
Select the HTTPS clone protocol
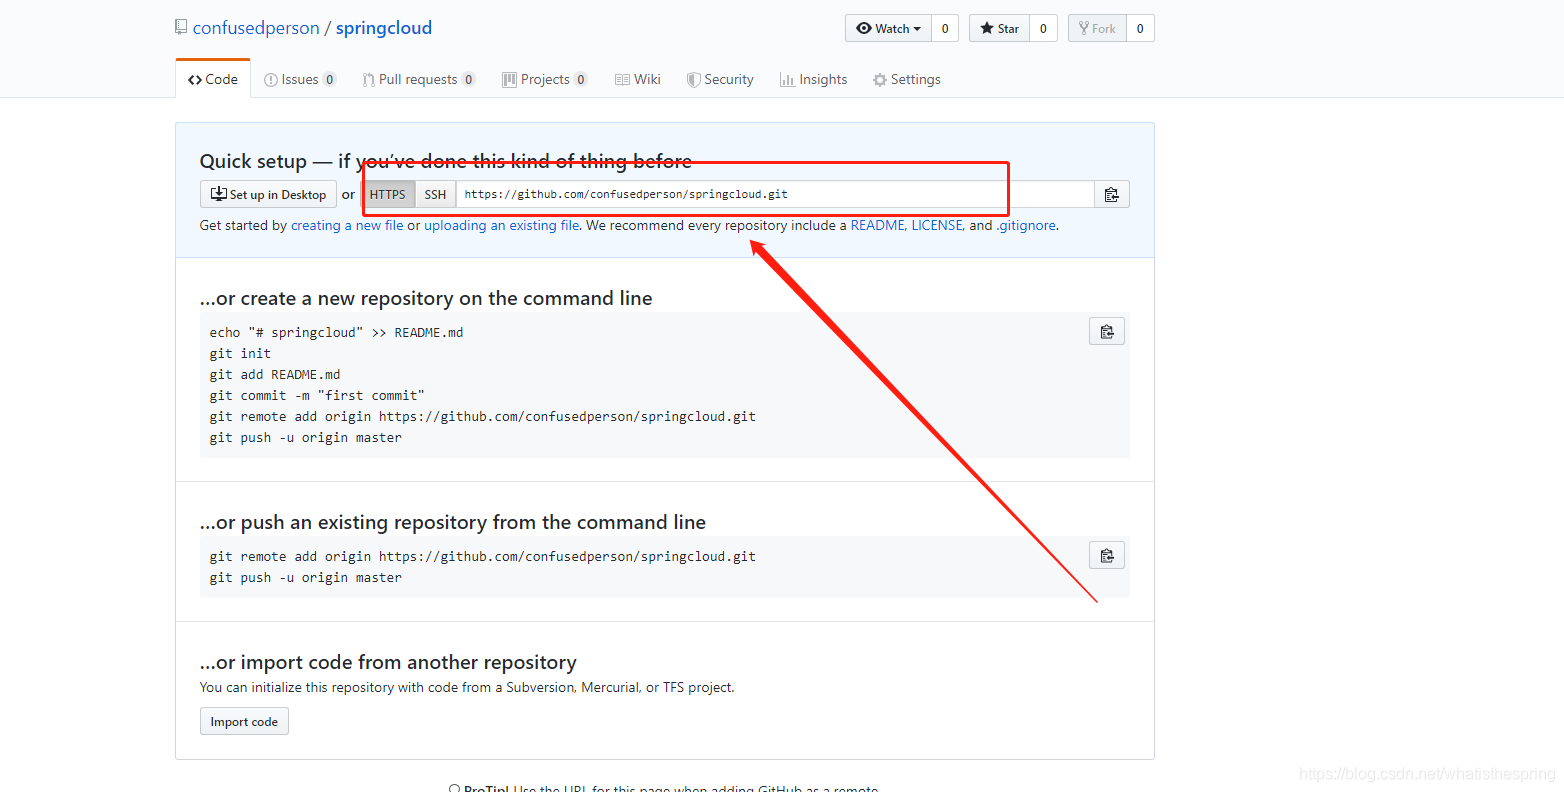tap(388, 194)
